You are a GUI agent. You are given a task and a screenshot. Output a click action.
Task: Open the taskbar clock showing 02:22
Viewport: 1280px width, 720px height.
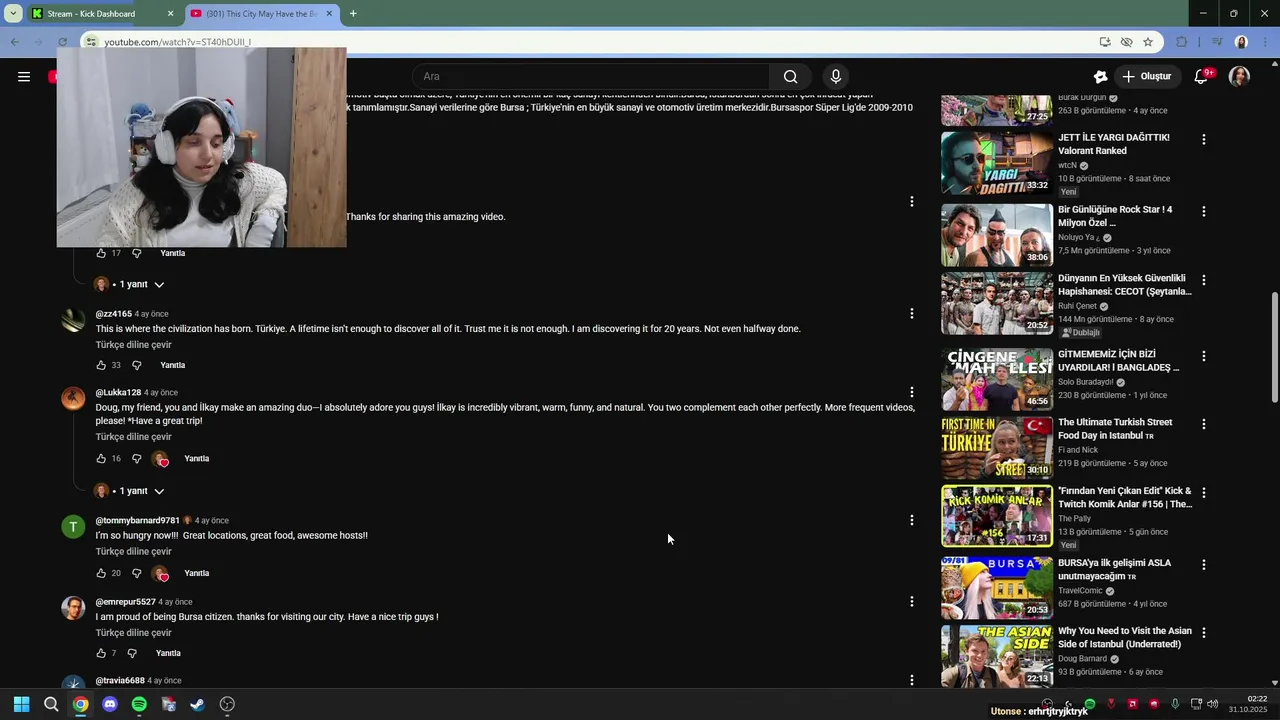[x=1249, y=704]
